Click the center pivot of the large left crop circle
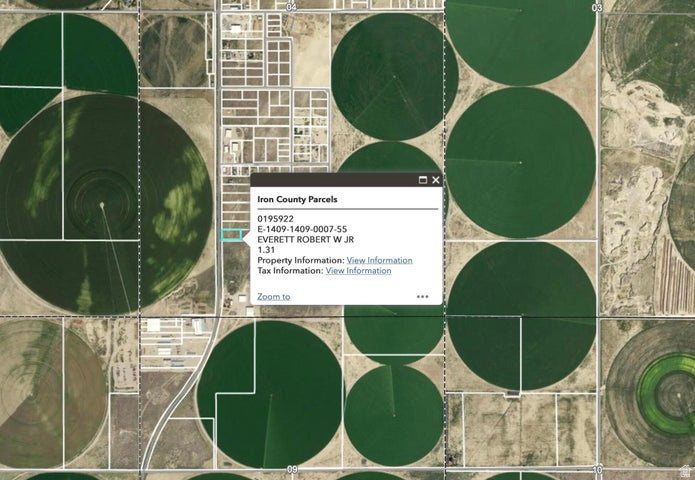695x480 pixels. (101, 205)
